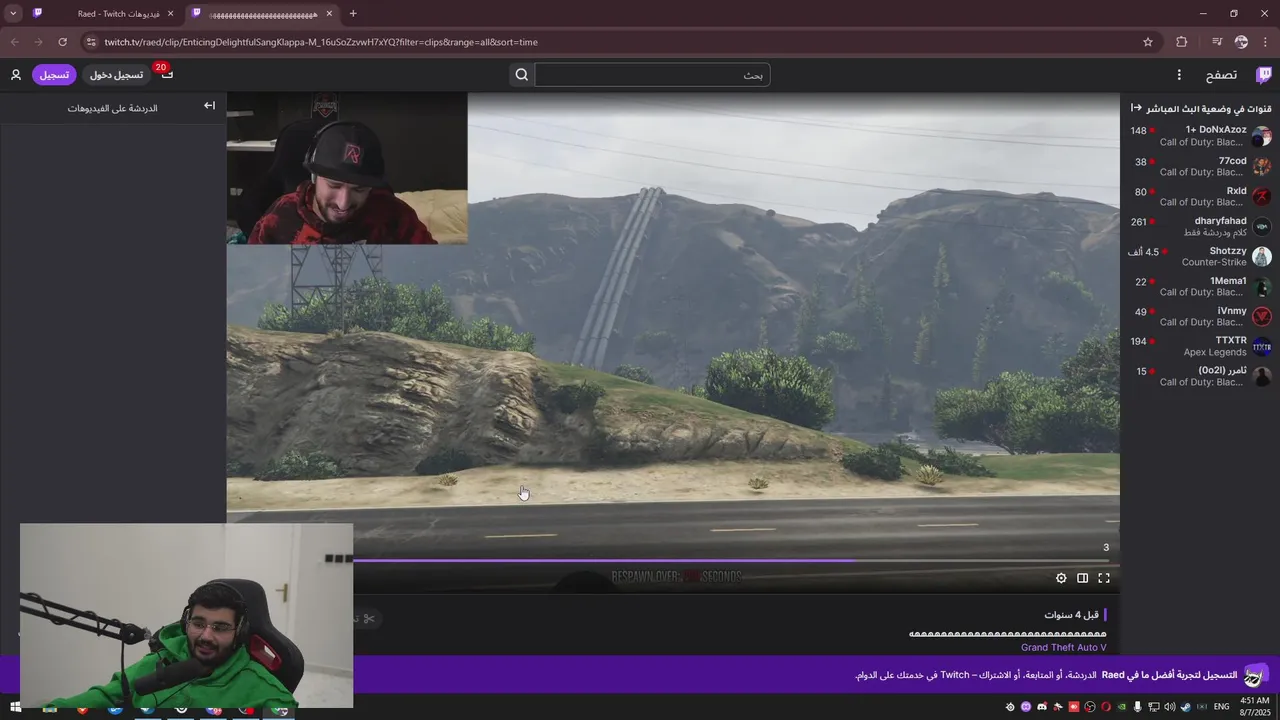Close the Raed - Twitch tab
Viewport: 1280px width, 720px height.
(170, 14)
